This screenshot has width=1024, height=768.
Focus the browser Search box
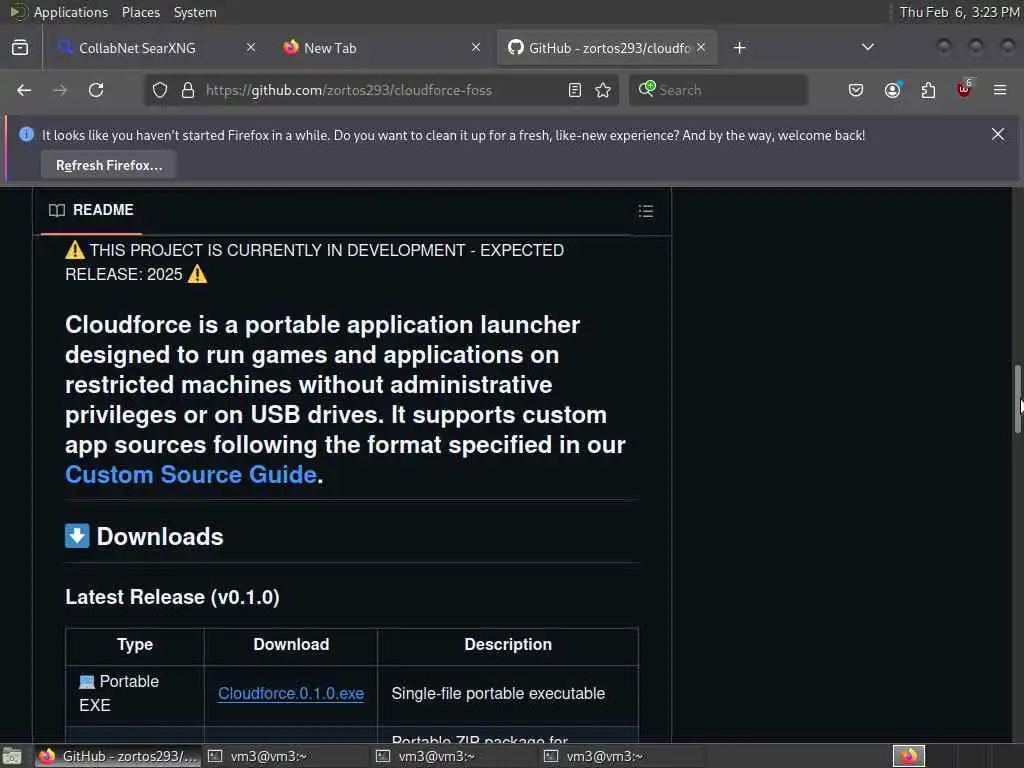tap(718, 90)
